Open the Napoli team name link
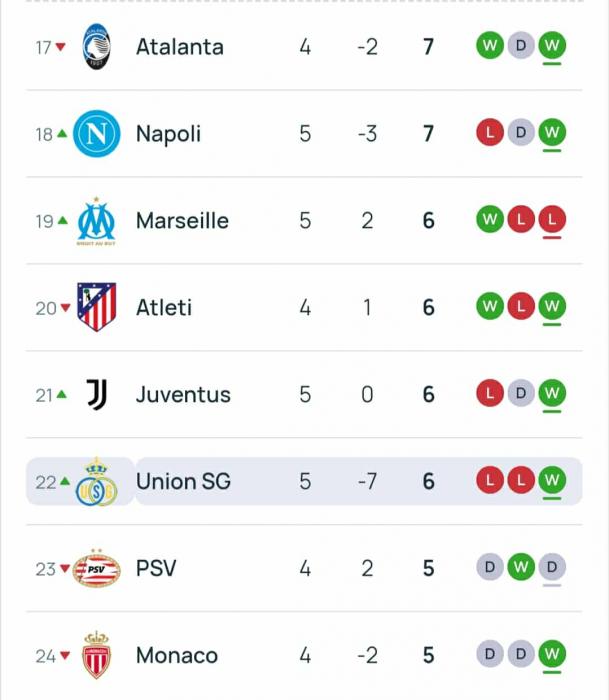Viewport: 609px width, 700px height. pos(168,134)
